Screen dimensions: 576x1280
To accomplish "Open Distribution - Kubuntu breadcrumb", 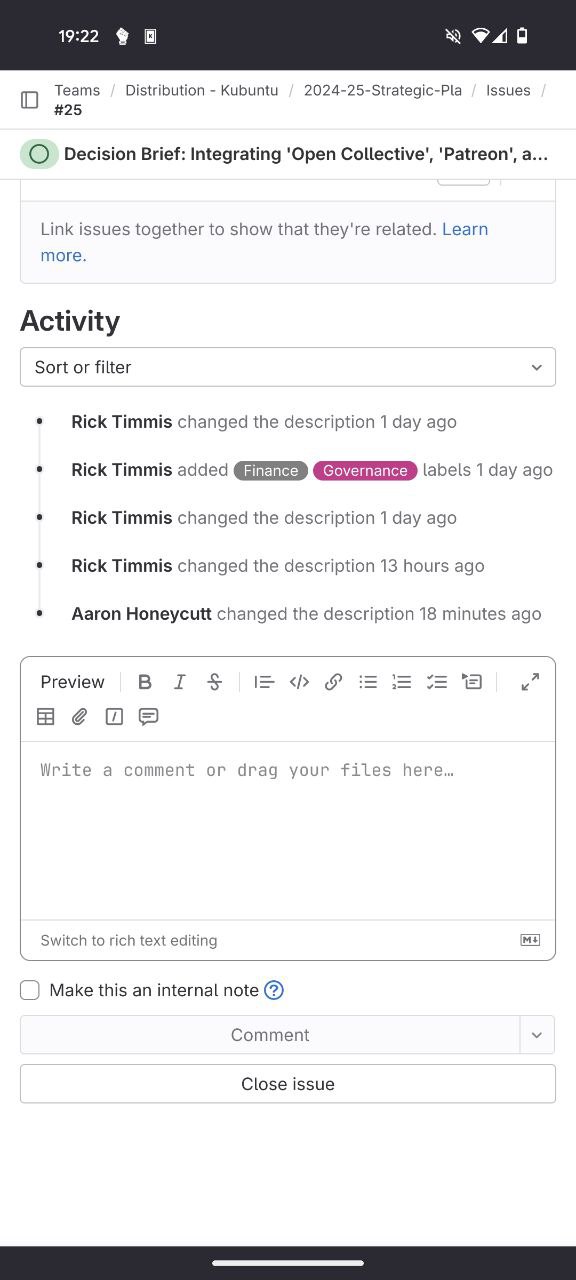I will pyautogui.click(x=202, y=90).
